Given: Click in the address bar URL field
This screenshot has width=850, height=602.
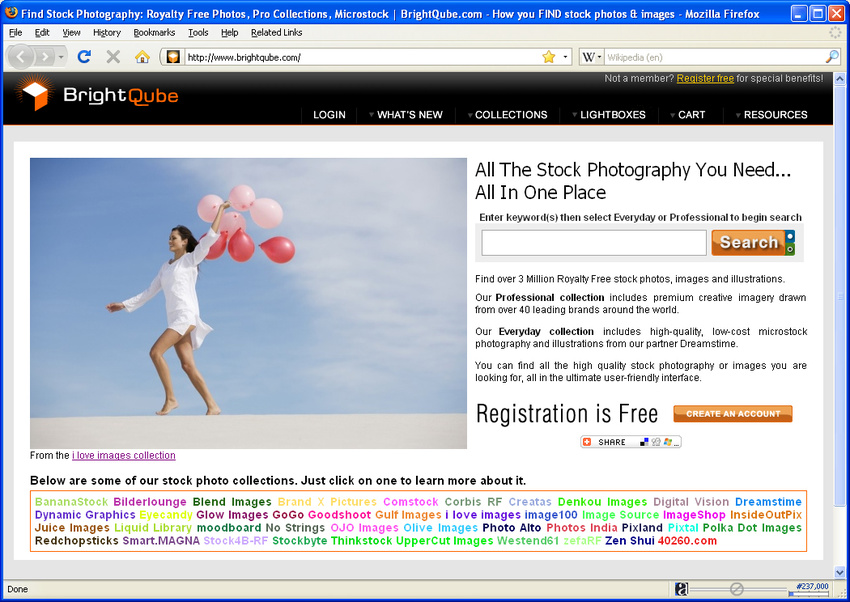Looking at the screenshot, I should click(x=361, y=57).
